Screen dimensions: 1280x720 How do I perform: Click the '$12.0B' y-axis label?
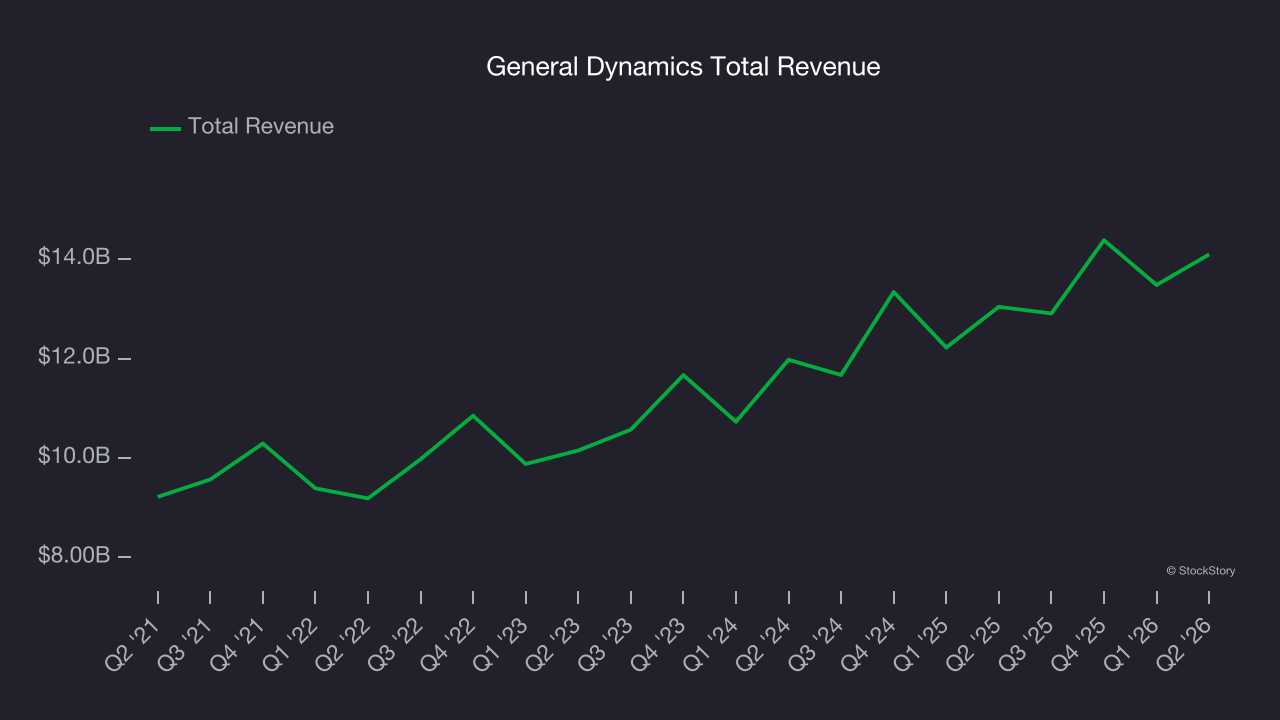[x=74, y=356]
